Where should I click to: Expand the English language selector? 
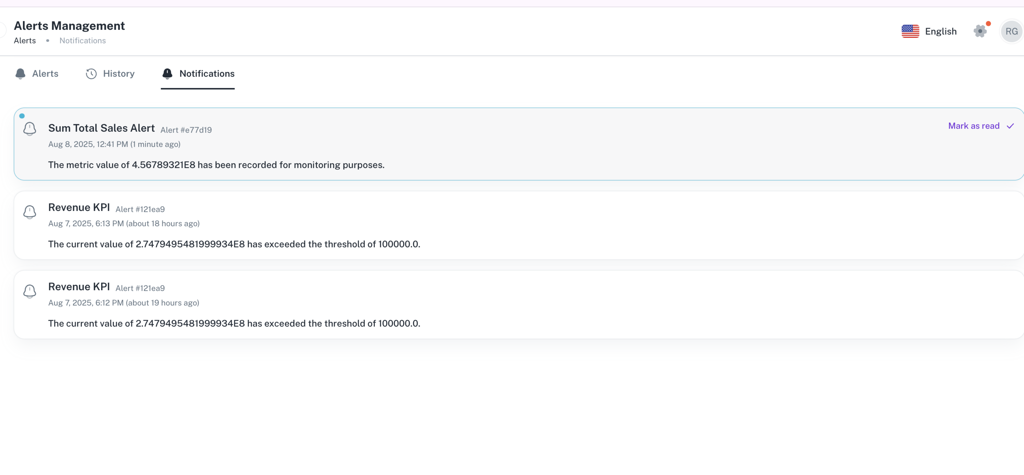(x=940, y=31)
